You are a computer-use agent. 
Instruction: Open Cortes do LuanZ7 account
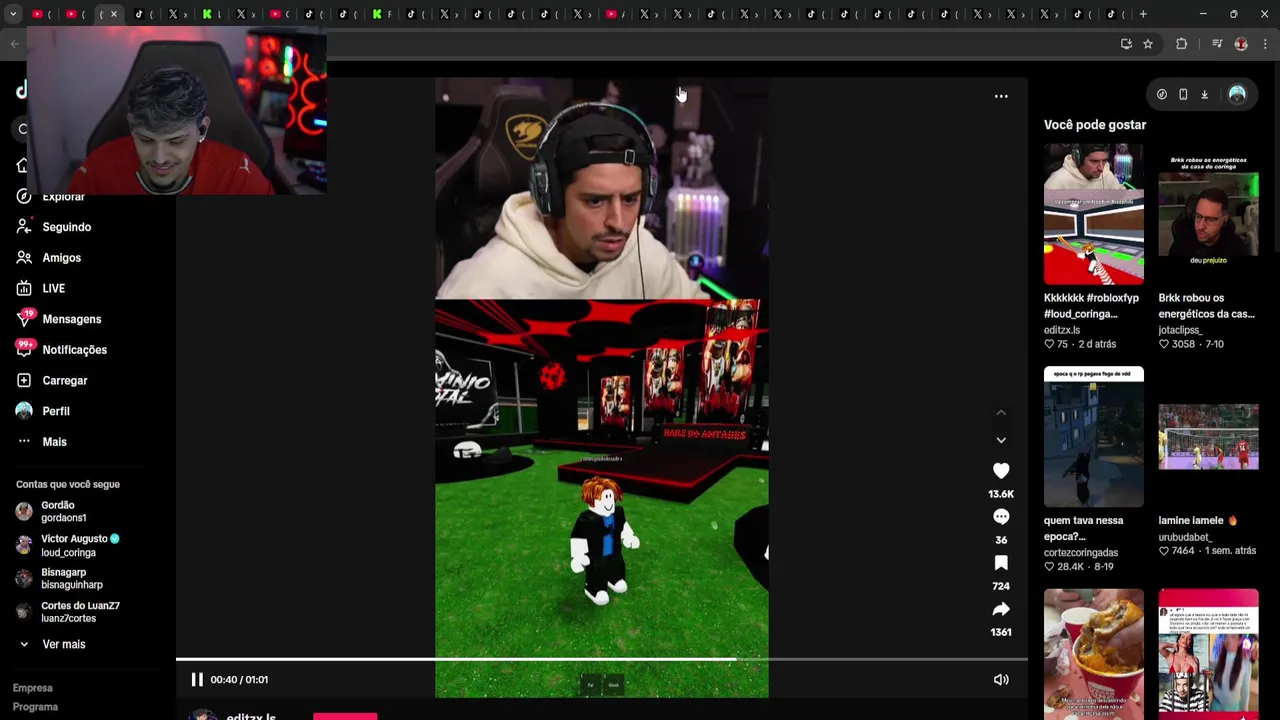(x=68, y=612)
